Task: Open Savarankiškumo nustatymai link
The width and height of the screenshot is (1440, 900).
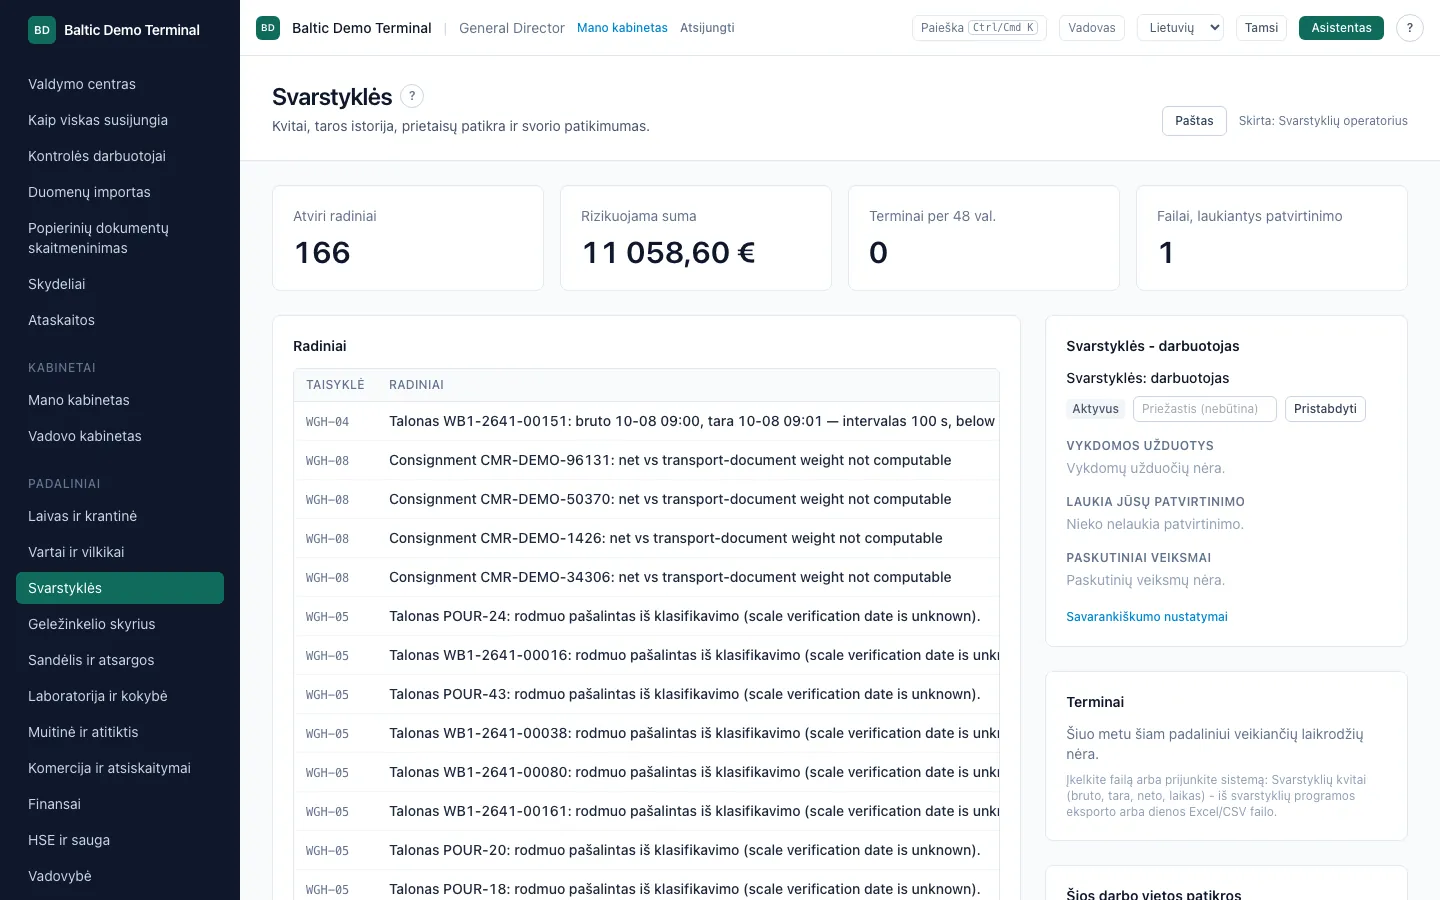Action: (x=1147, y=617)
